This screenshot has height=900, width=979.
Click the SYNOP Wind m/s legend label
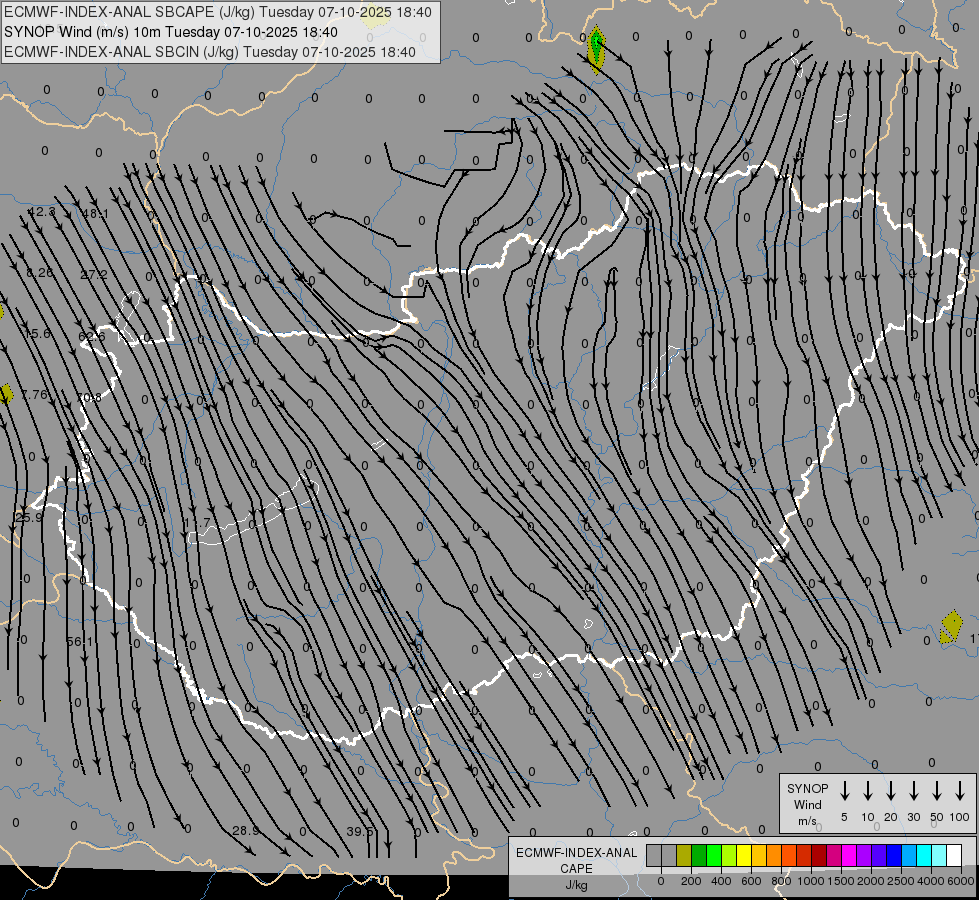point(808,804)
